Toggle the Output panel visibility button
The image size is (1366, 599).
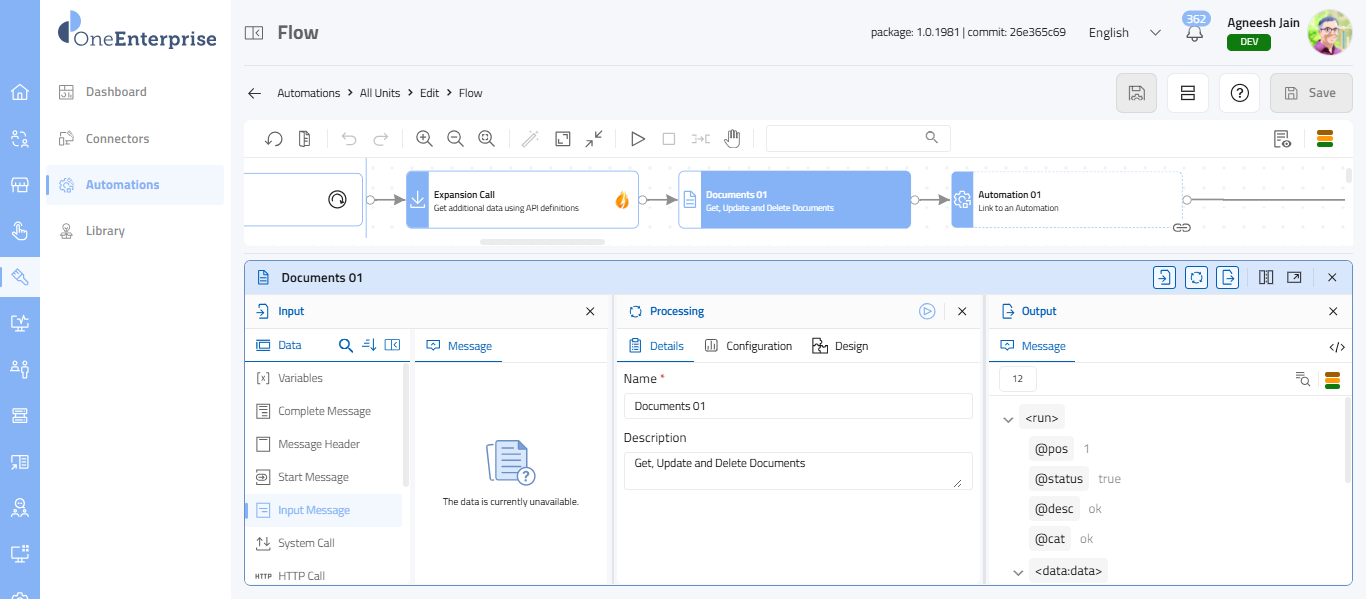(1228, 278)
